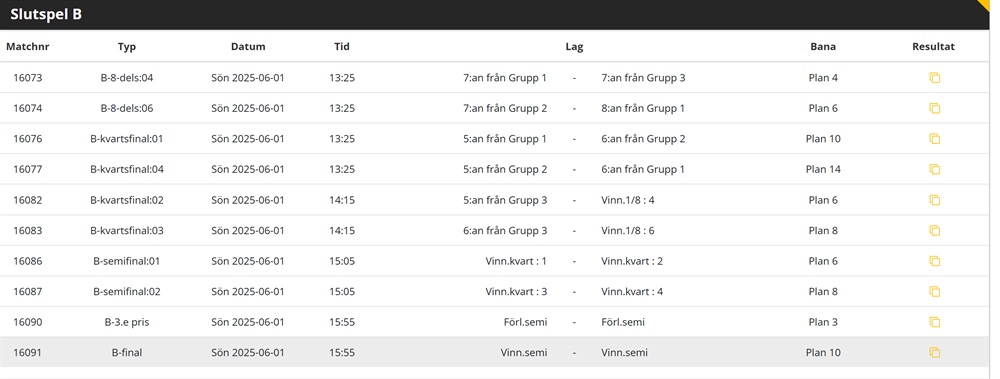
Task: Open result icon for the B-final row
Action: point(934,352)
